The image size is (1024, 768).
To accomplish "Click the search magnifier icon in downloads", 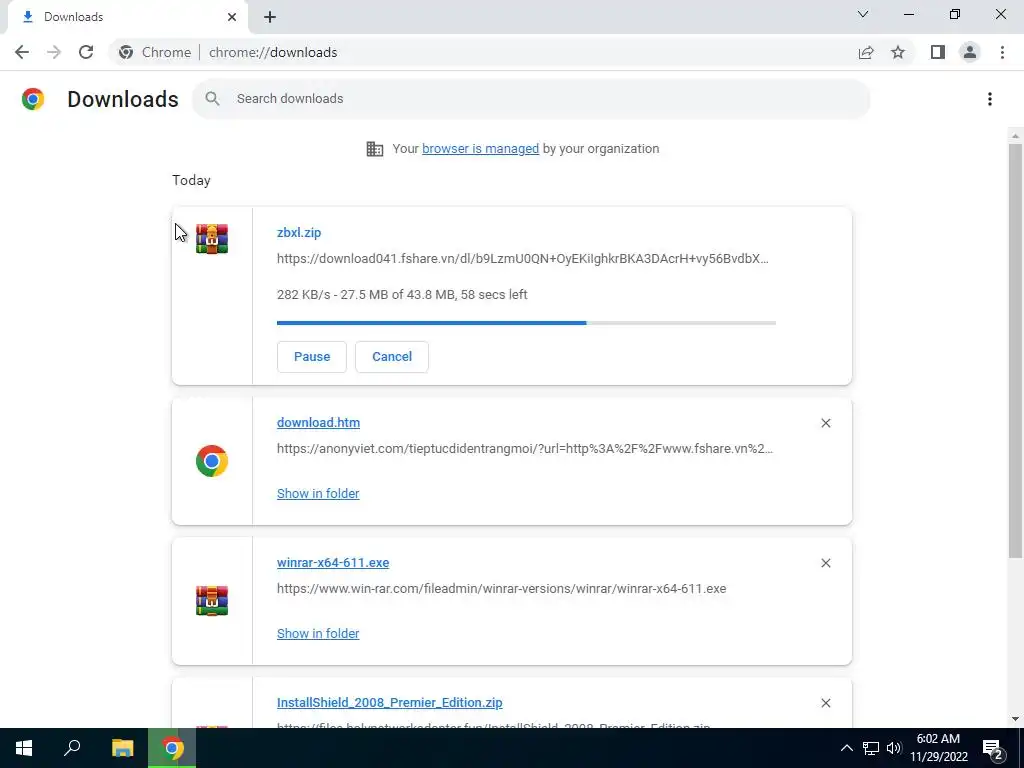I will (212, 99).
